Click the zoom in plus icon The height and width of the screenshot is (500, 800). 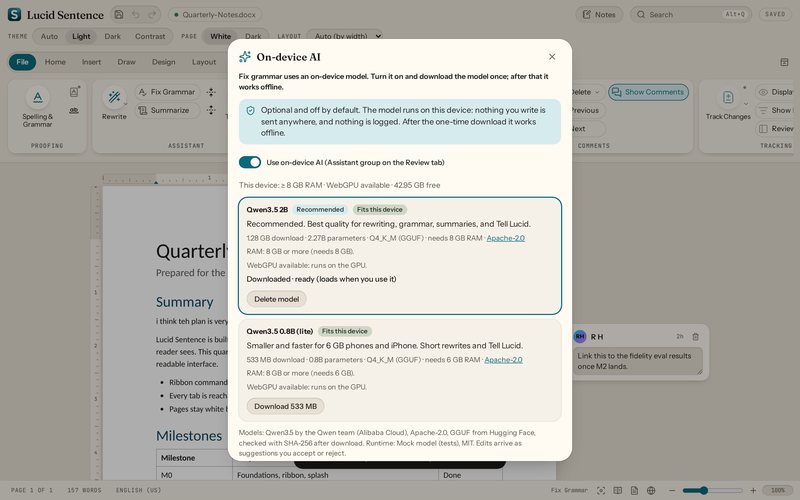coord(753,490)
